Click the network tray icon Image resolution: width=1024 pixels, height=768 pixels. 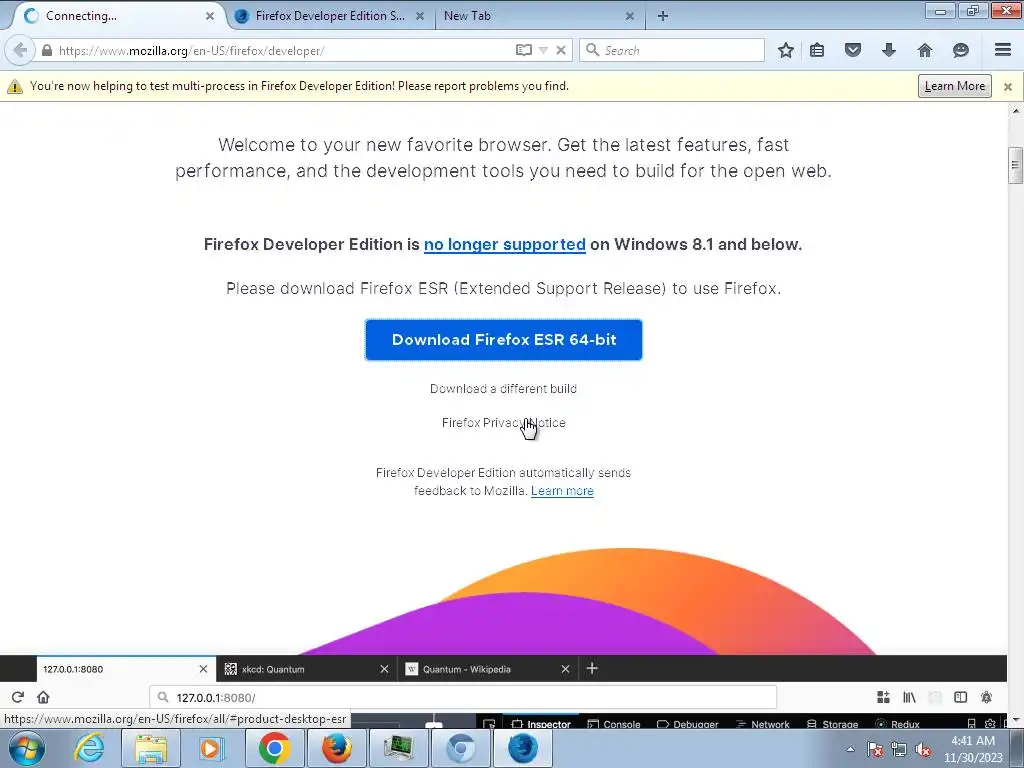coord(899,749)
